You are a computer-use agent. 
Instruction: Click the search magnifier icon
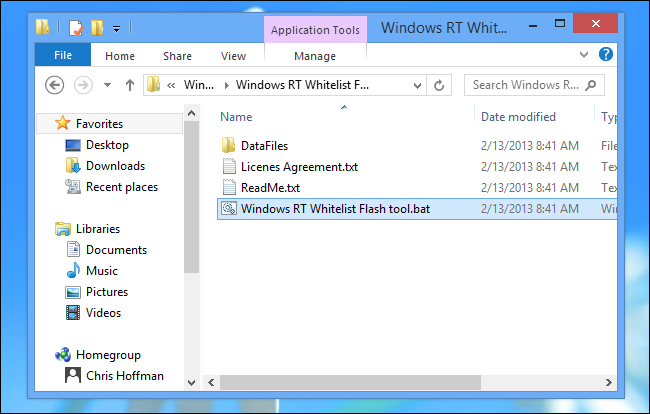(x=591, y=85)
